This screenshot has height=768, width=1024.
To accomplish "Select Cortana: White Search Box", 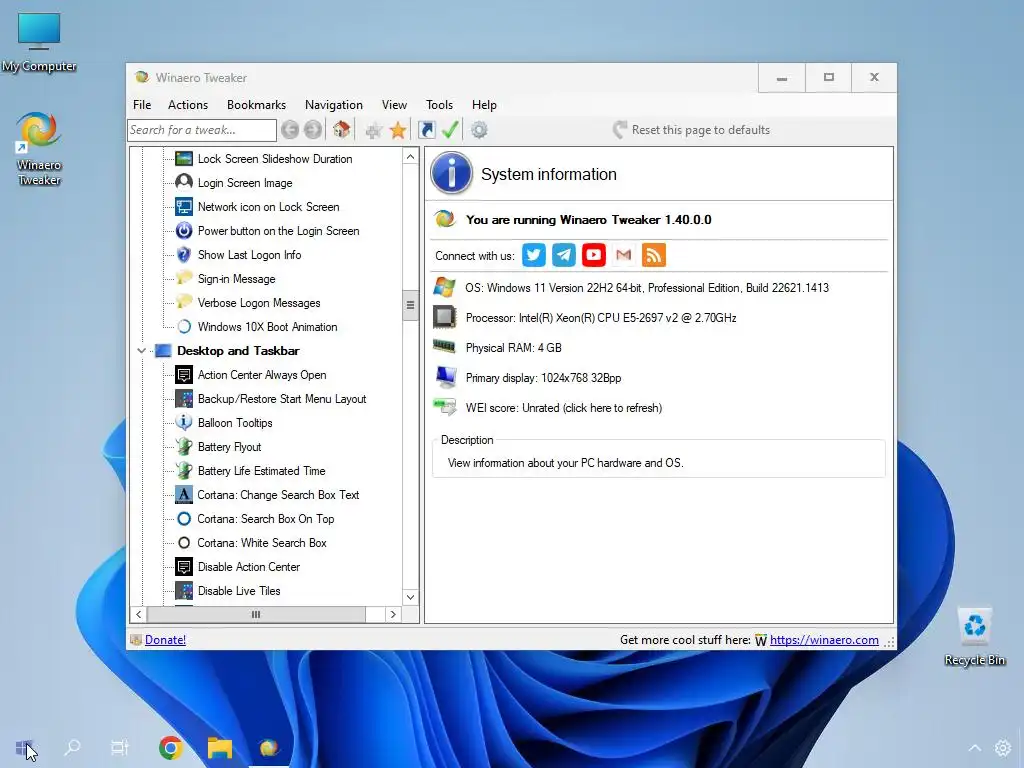I will point(262,543).
